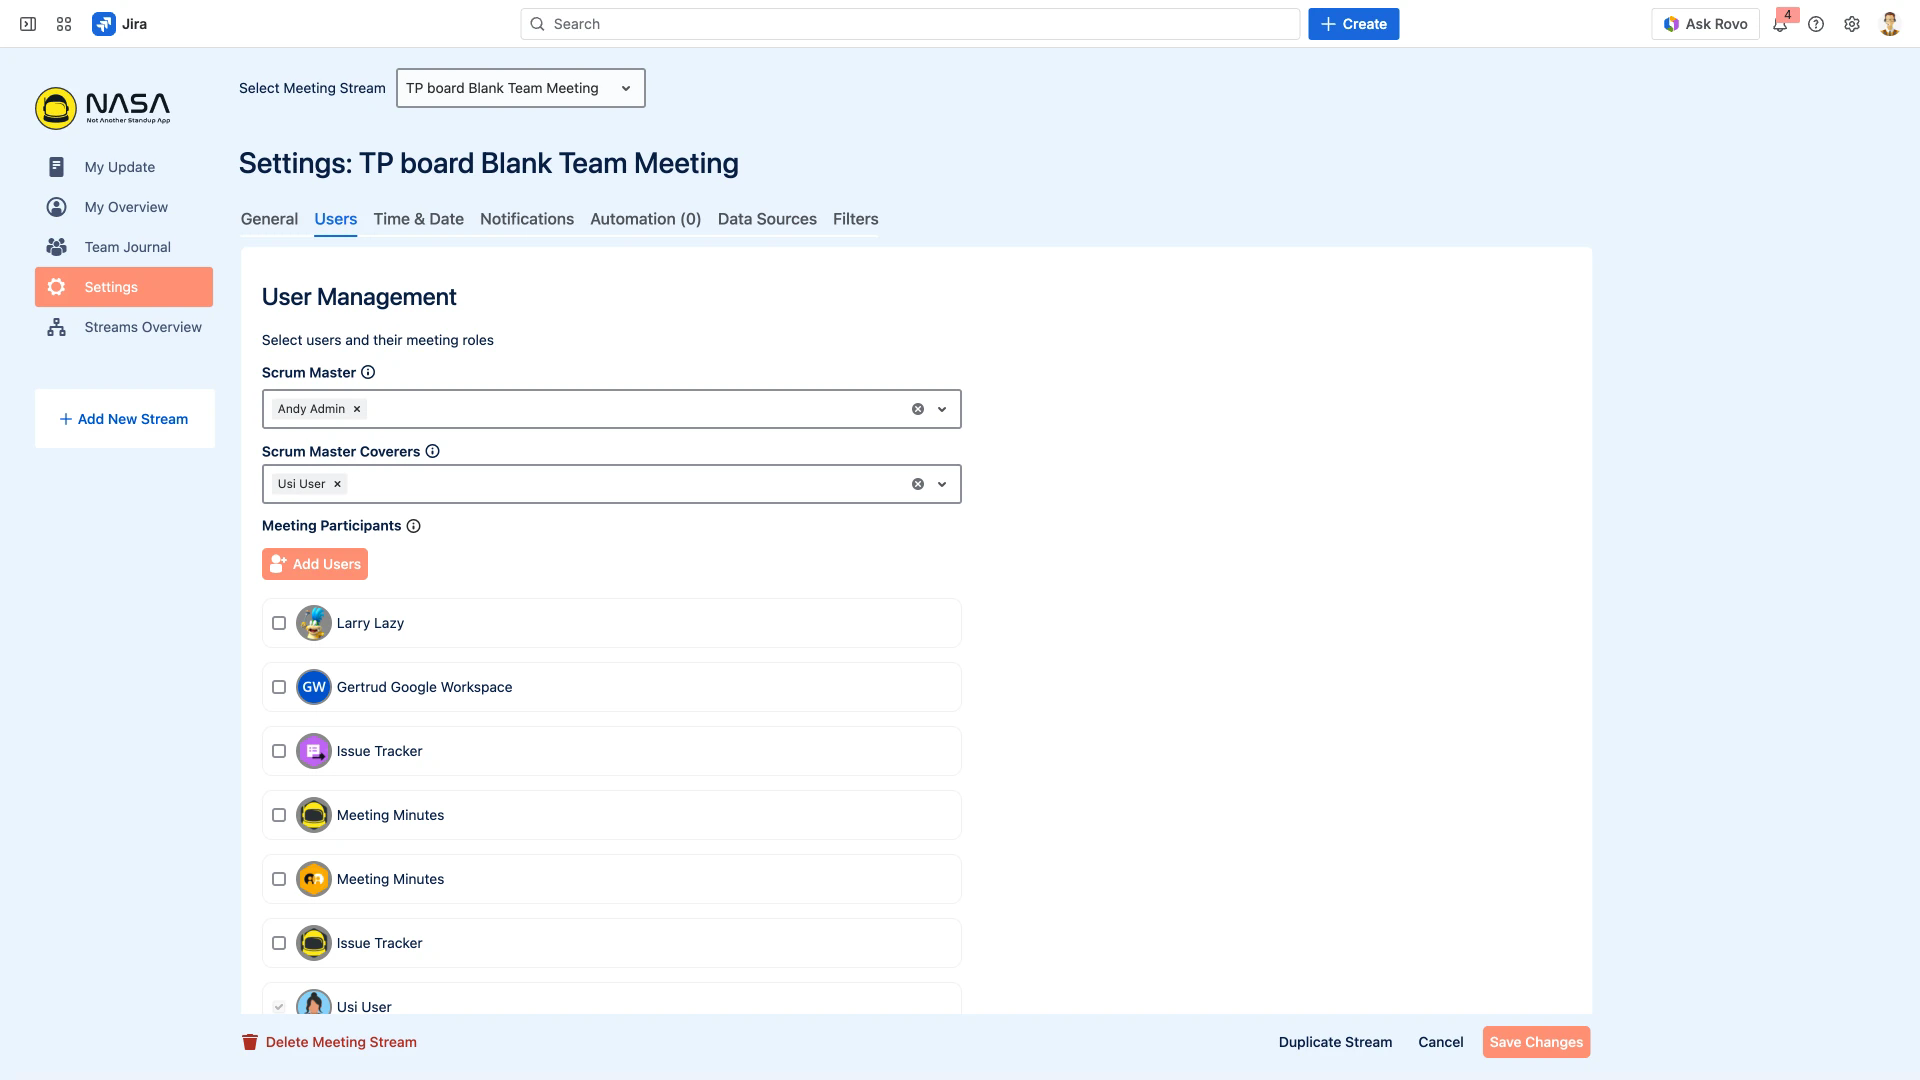Click the trash icon beside Delete Meeting Stream
This screenshot has height=1080, width=1920.
click(249, 1041)
